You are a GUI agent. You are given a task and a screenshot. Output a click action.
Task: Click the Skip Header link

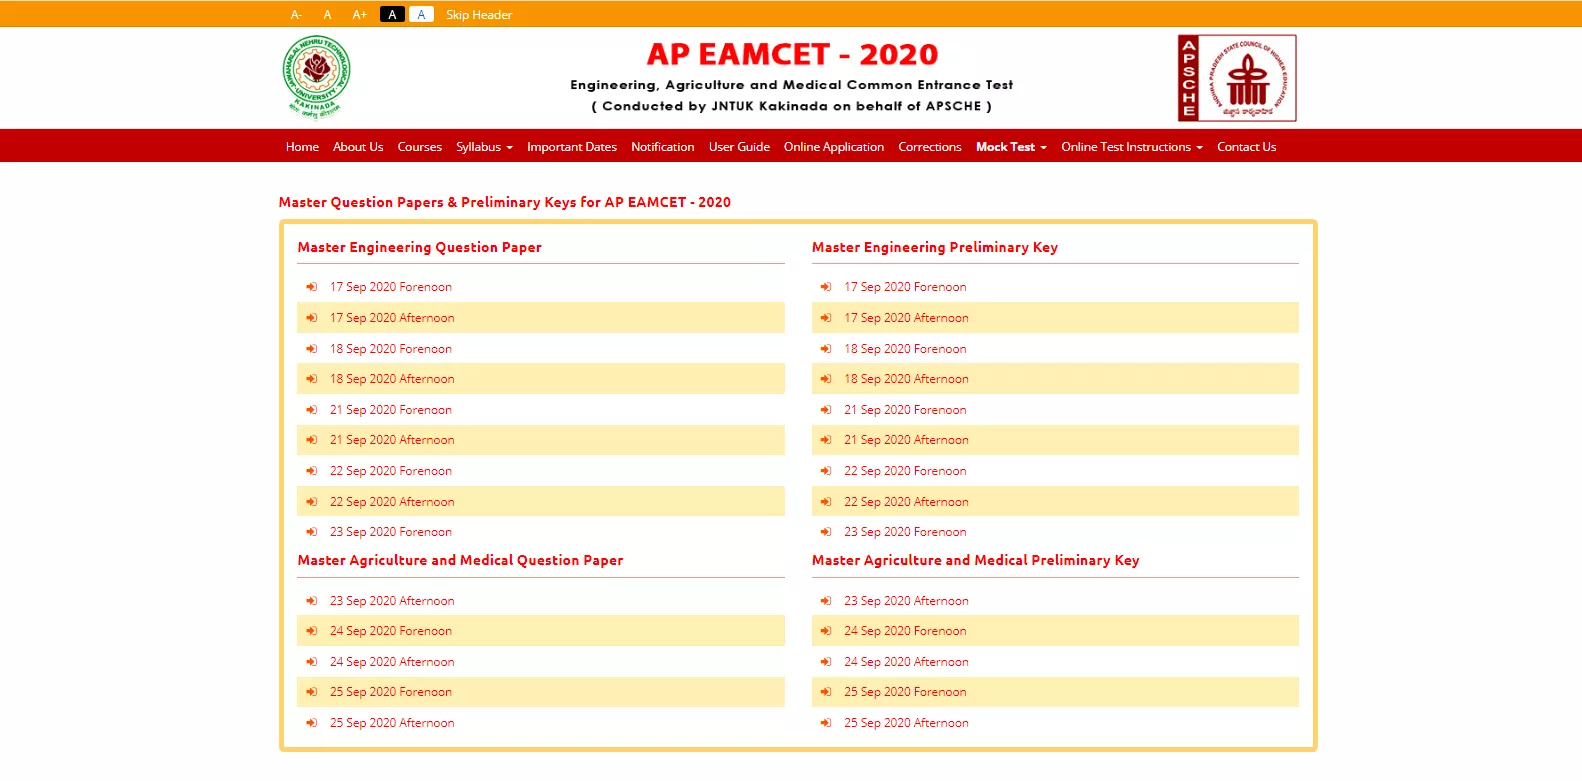(479, 15)
